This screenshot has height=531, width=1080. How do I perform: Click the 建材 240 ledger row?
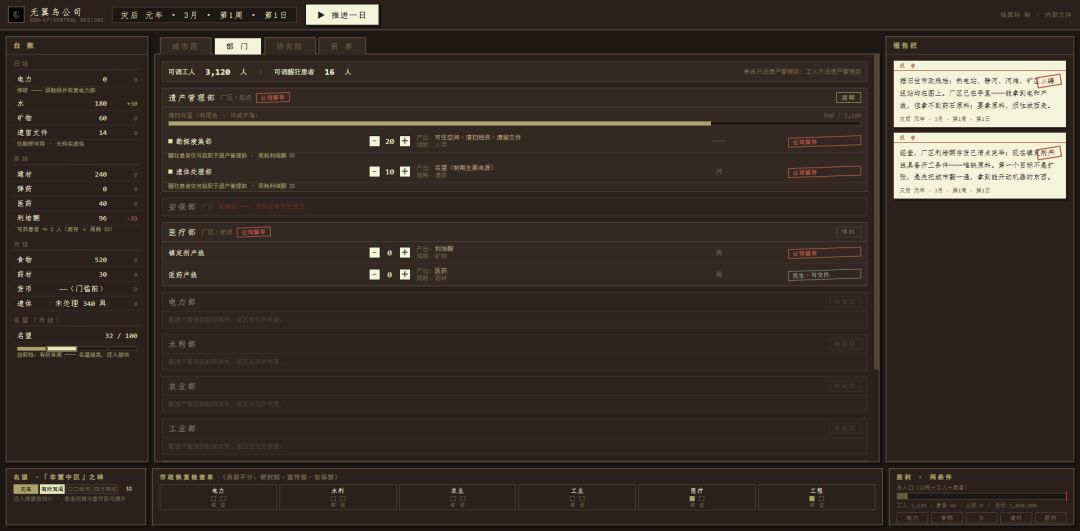(x=77, y=174)
